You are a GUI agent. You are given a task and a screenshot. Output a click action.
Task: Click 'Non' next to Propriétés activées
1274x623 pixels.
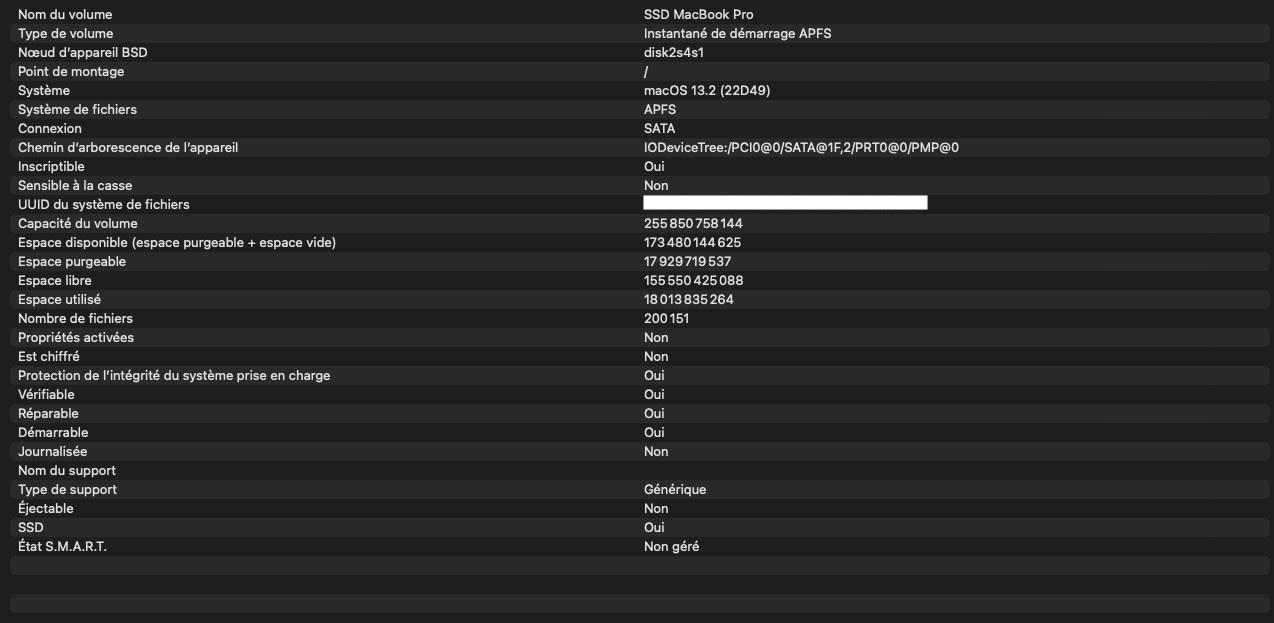[656, 338]
